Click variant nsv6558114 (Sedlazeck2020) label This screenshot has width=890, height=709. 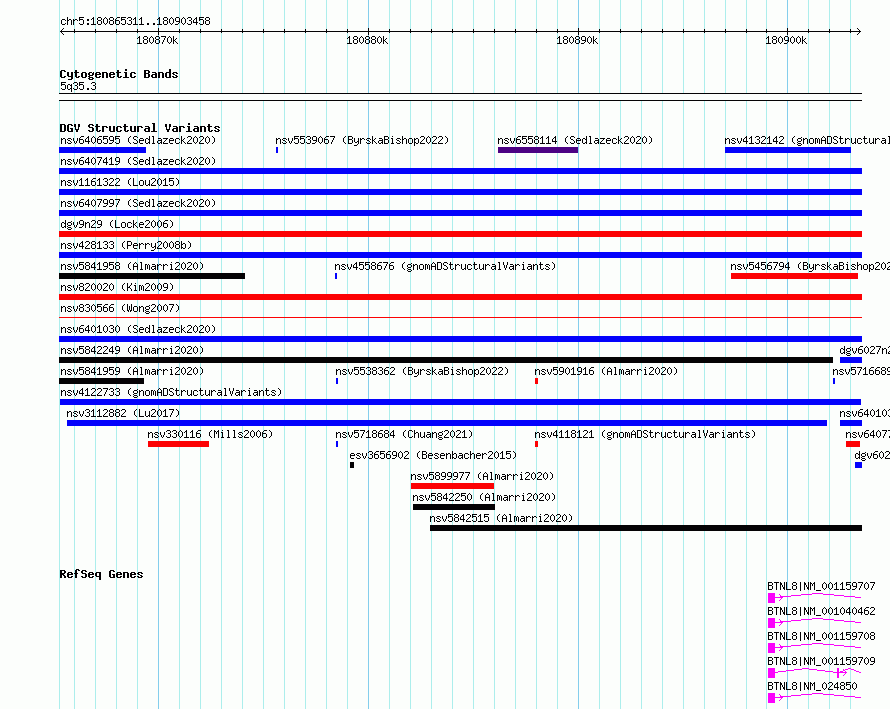tap(575, 140)
